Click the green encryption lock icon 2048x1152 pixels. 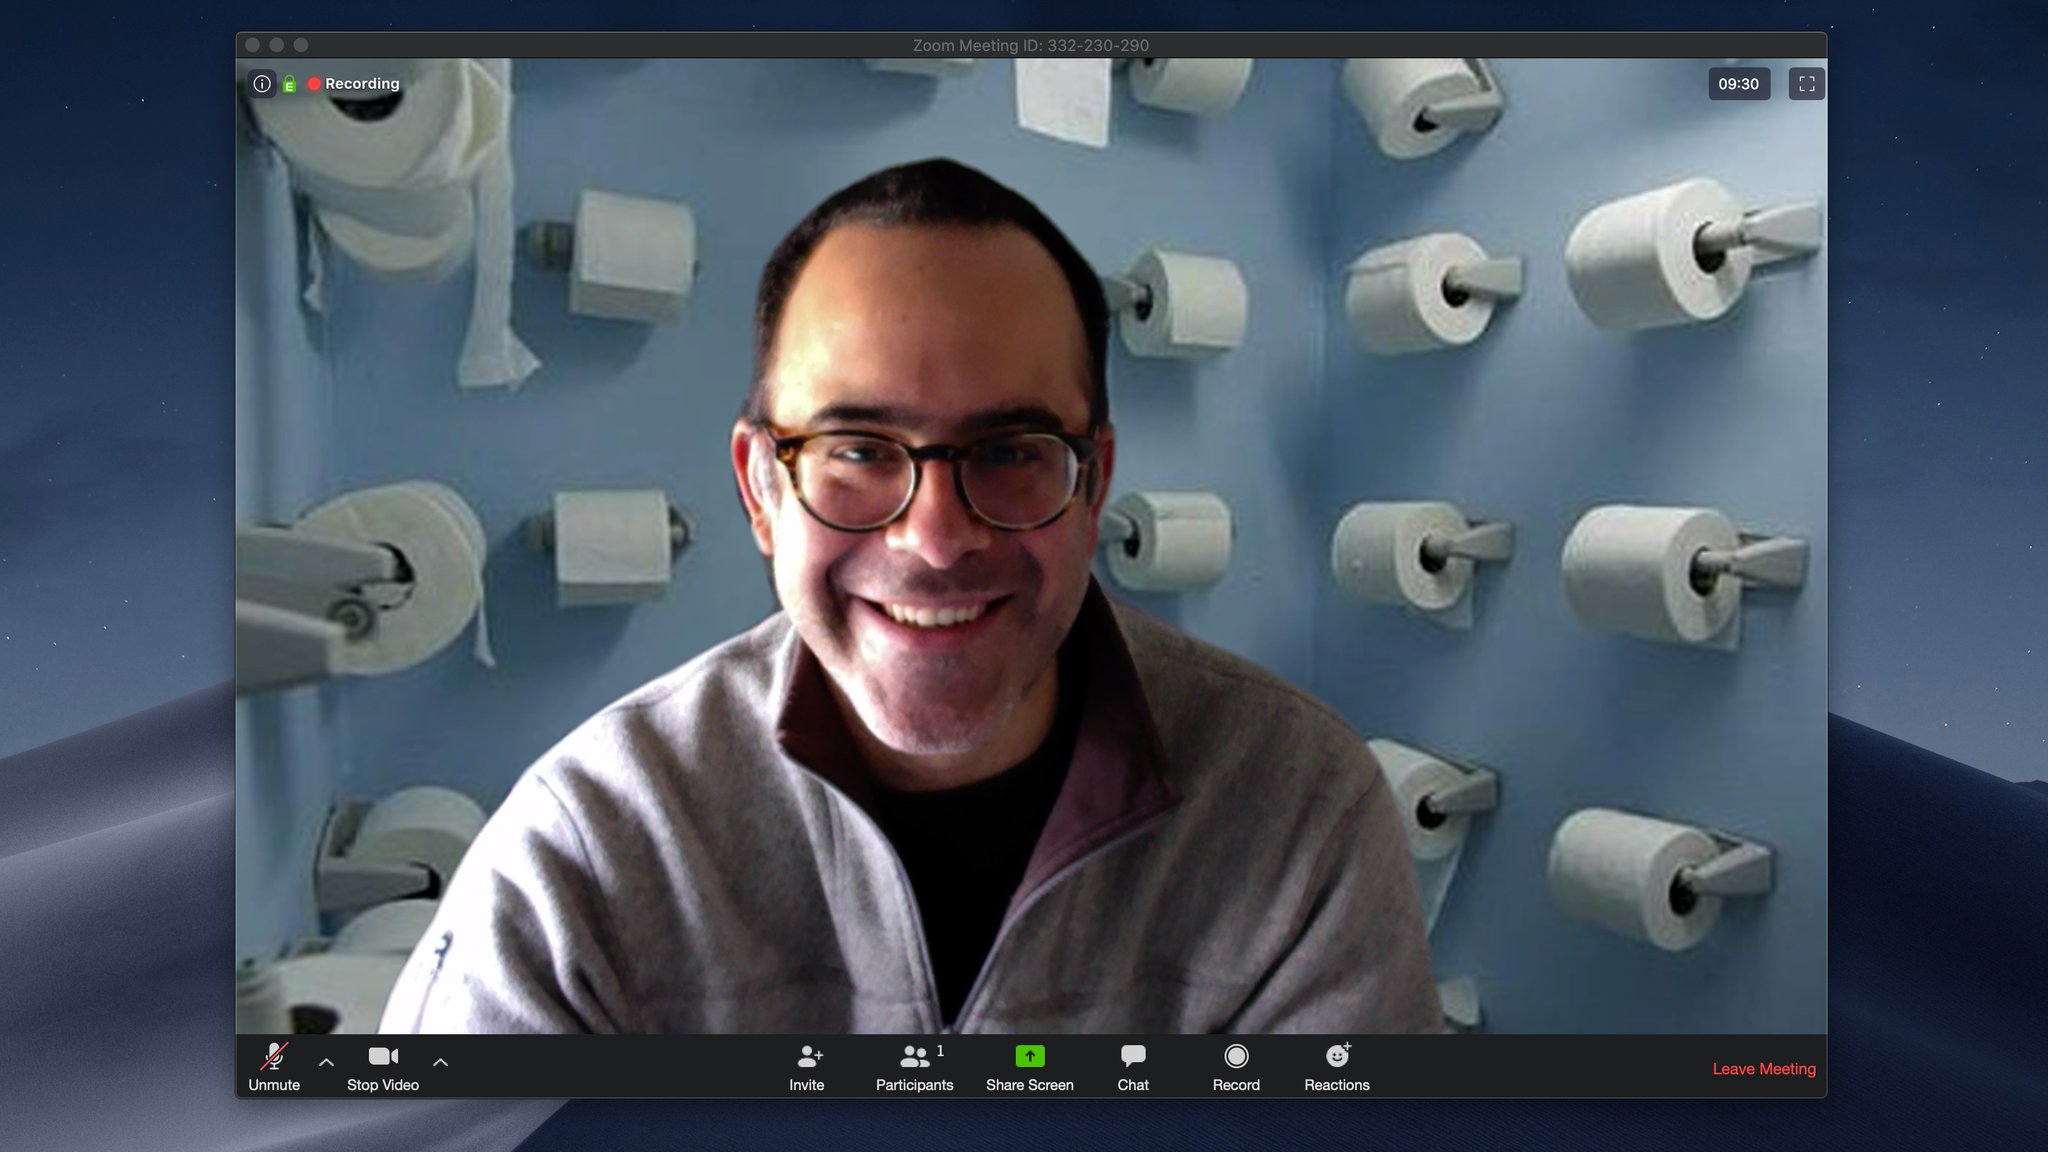(289, 84)
